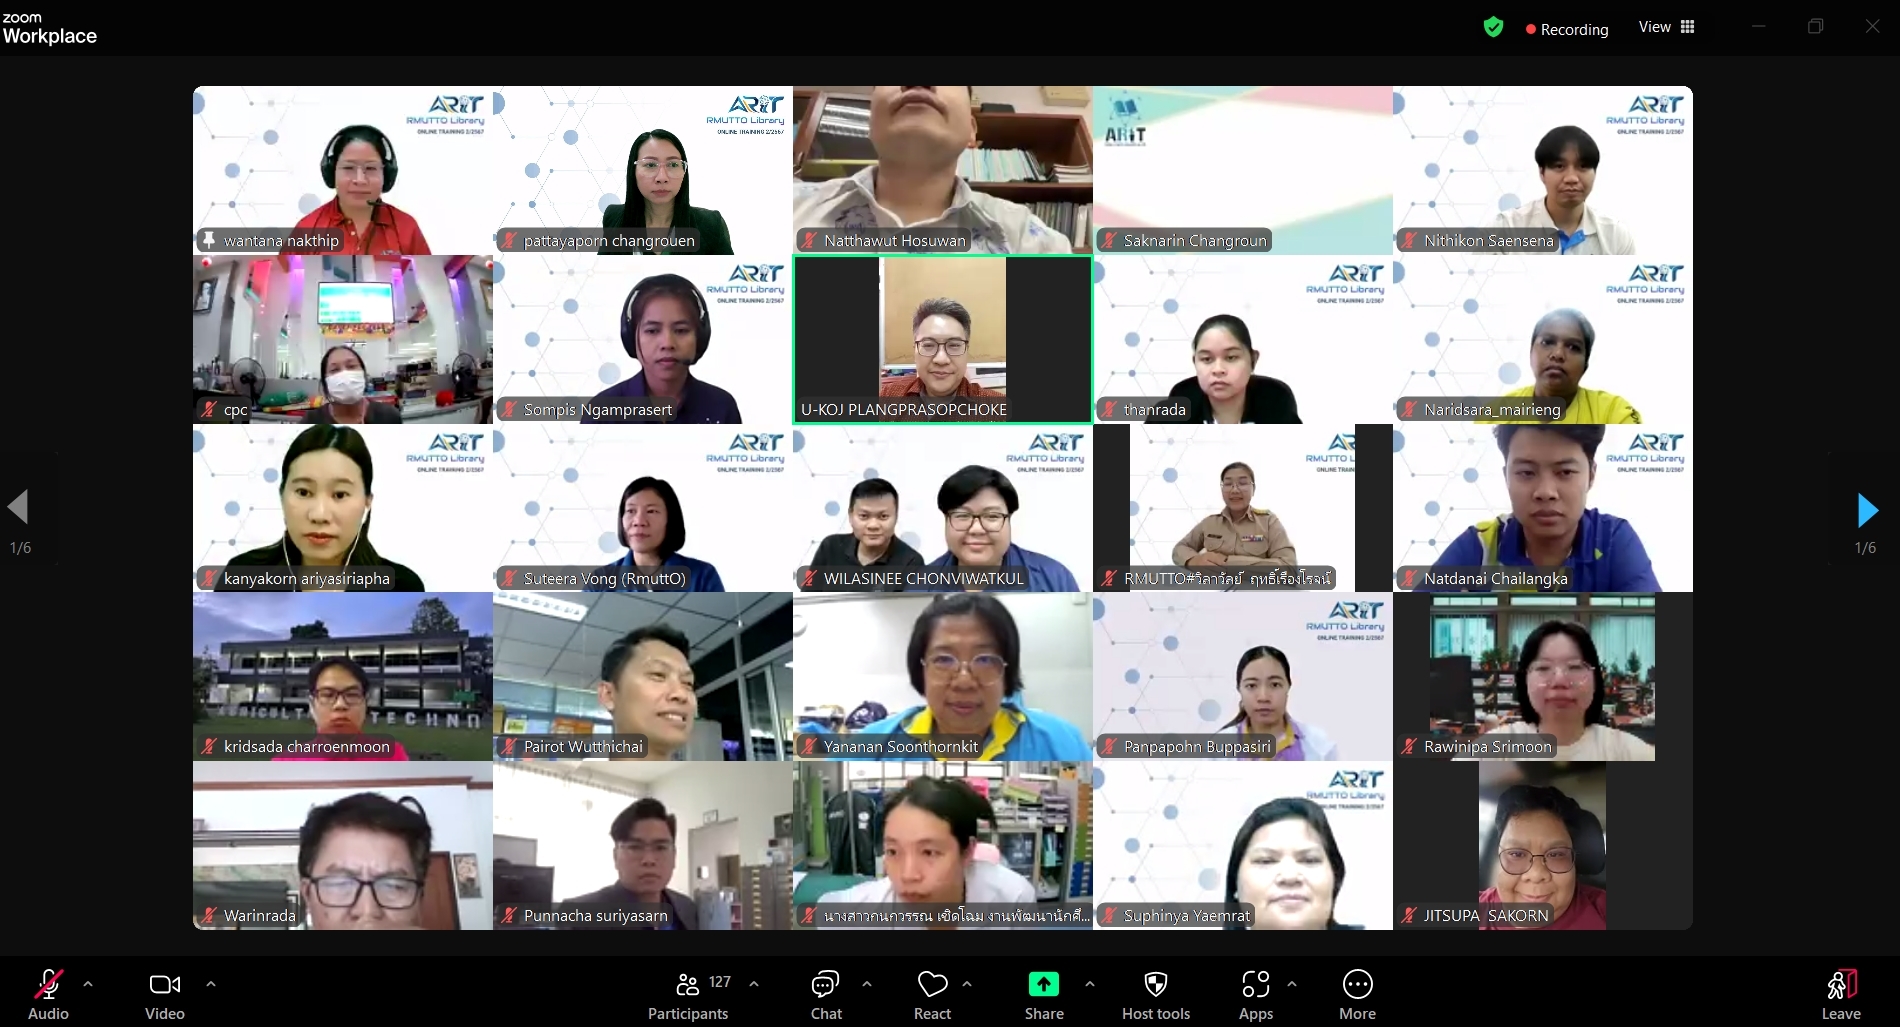Select Yananan Soonthornkit video tile
Viewport: 1900px width, 1027px height.
pos(943,676)
